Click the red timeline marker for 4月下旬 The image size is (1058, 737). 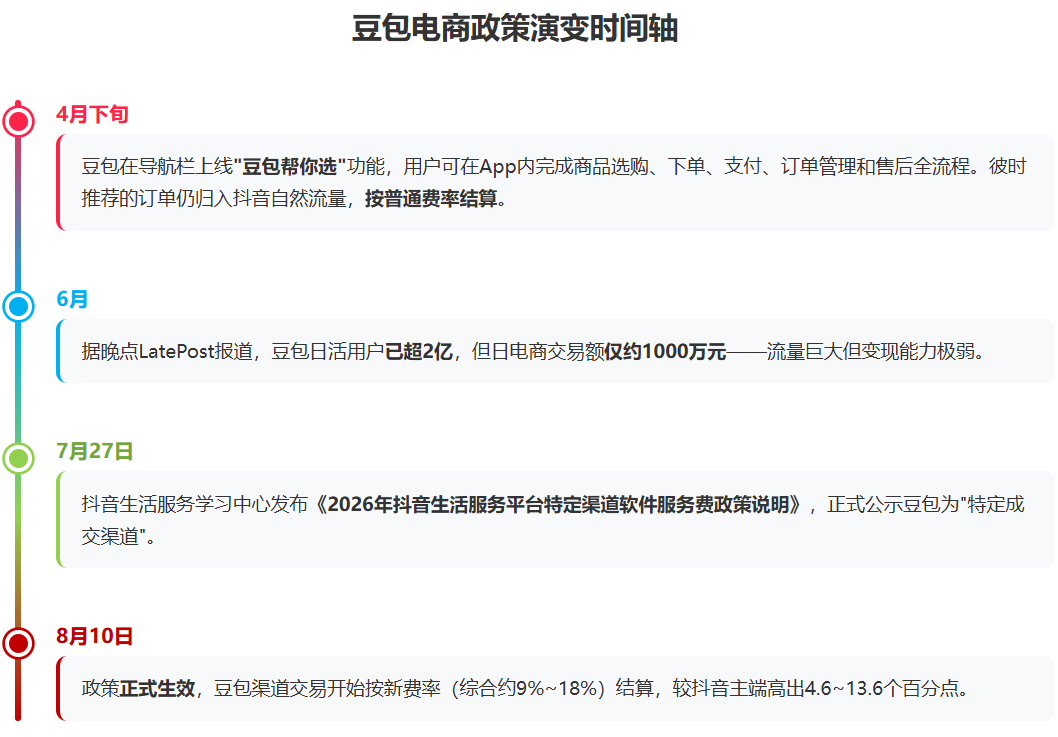(18, 121)
